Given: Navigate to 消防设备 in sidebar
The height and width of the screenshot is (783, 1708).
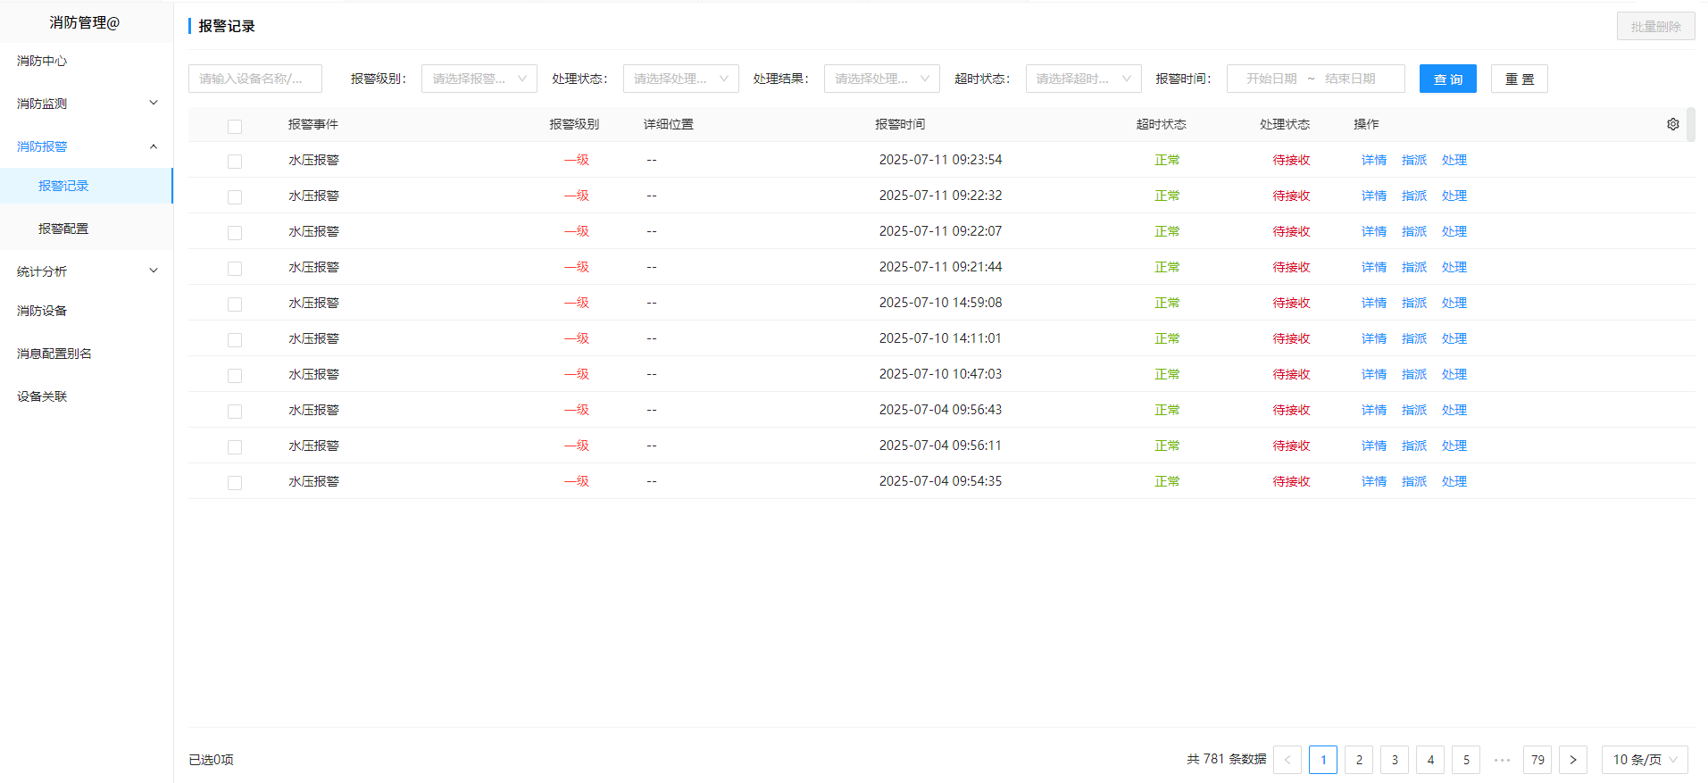Looking at the screenshot, I should coord(42,311).
